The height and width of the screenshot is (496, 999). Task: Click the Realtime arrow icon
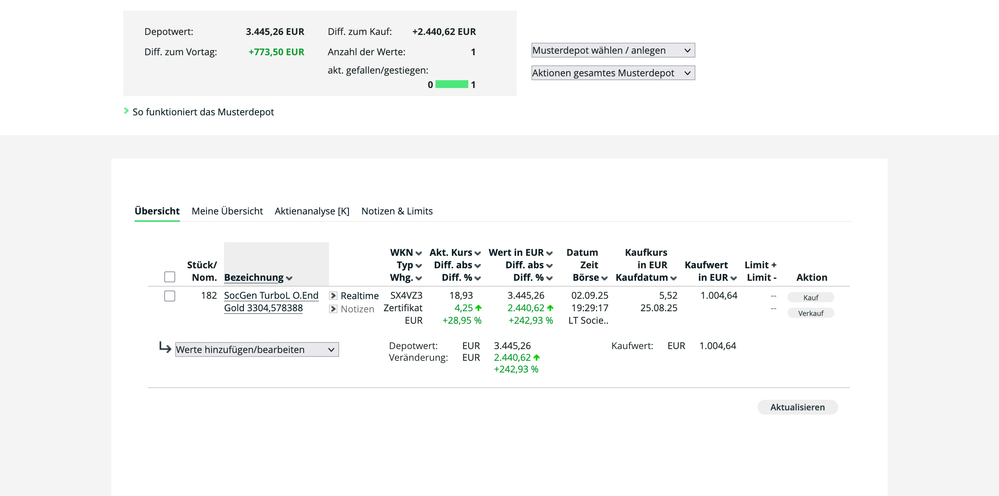334,296
